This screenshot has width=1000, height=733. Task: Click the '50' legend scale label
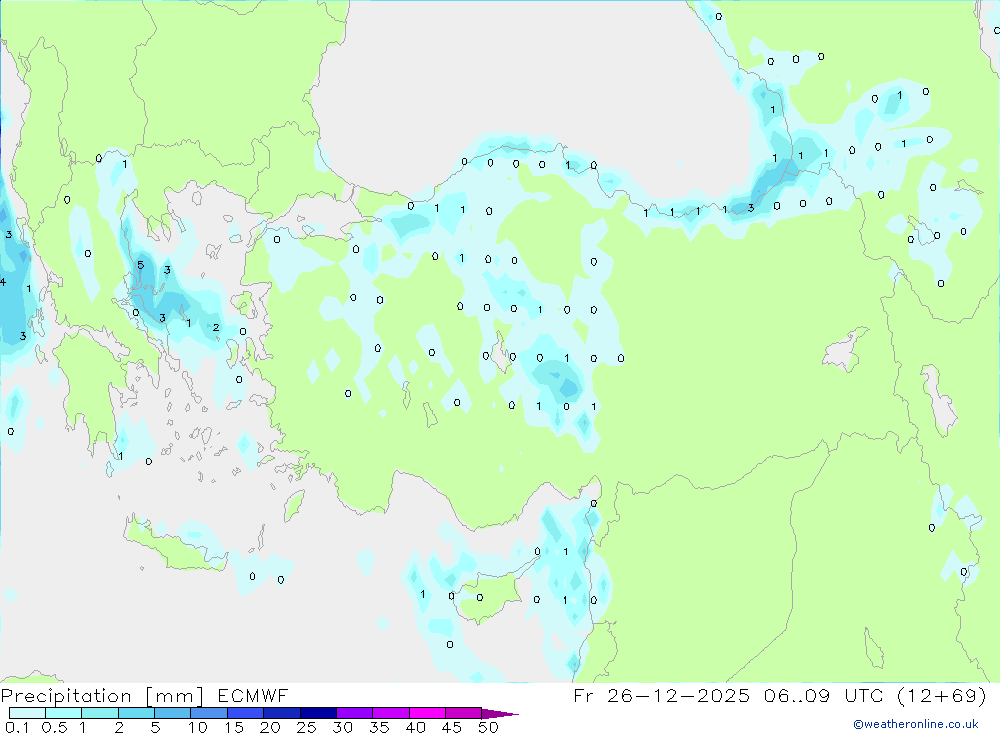click(x=488, y=727)
